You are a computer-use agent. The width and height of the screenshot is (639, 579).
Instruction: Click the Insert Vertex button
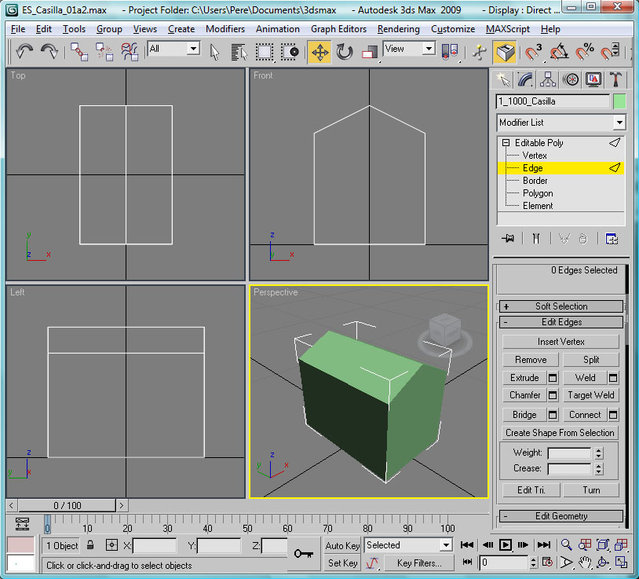[560, 342]
